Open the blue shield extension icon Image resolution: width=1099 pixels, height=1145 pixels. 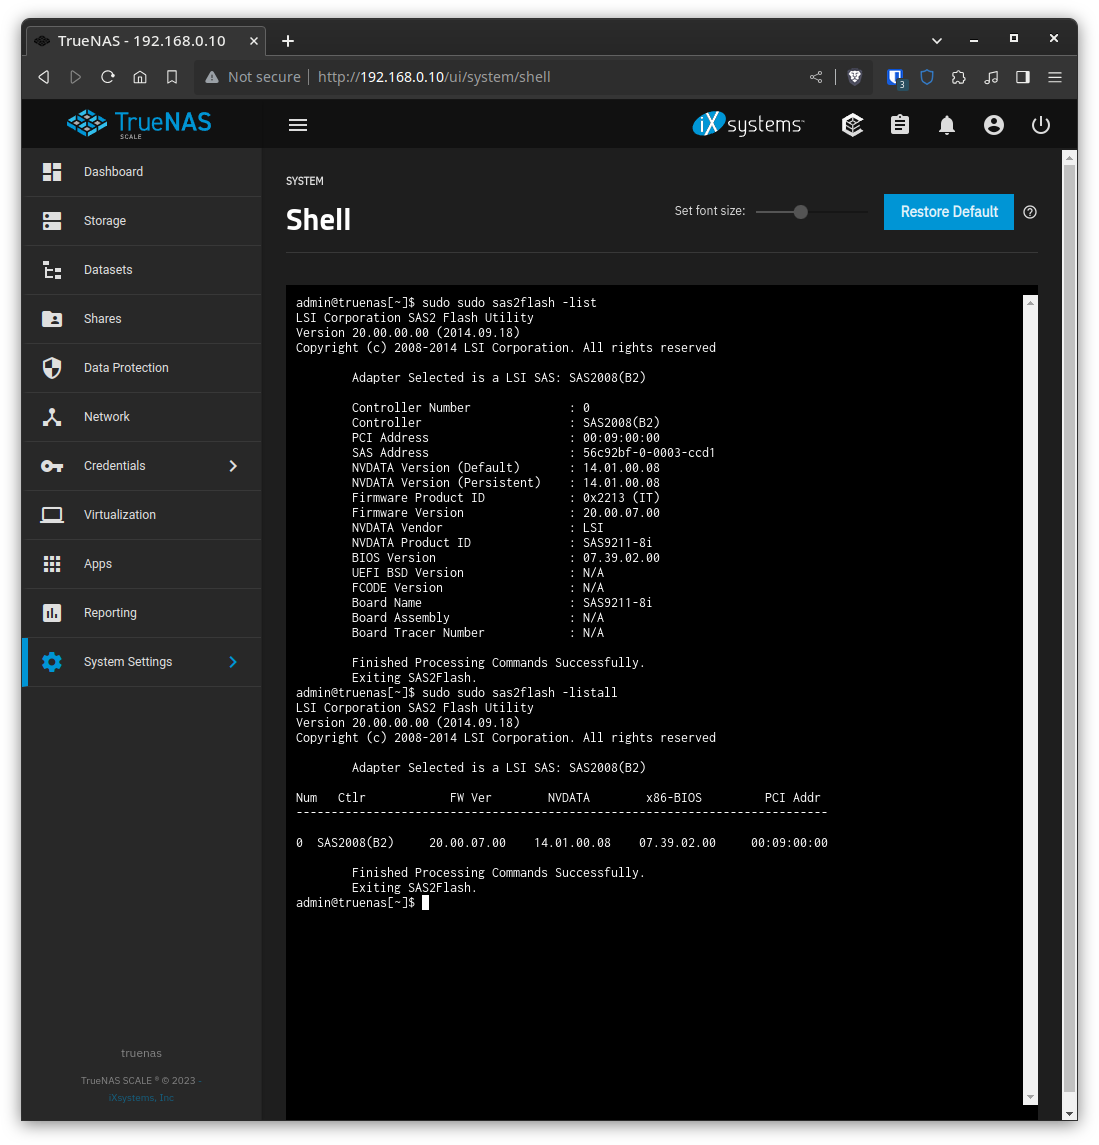pos(927,77)
